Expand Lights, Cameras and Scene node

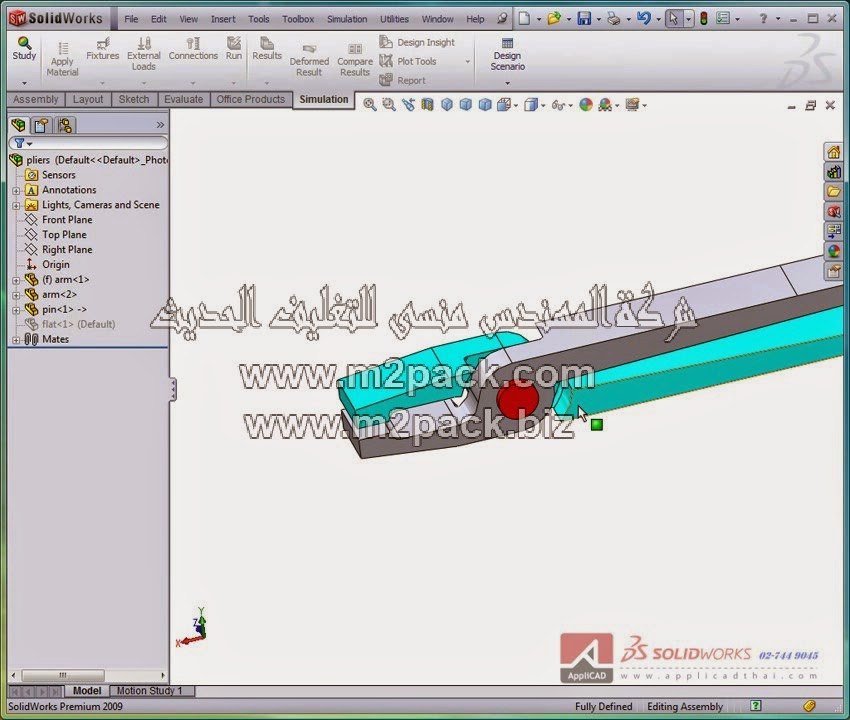coord(16,205)
